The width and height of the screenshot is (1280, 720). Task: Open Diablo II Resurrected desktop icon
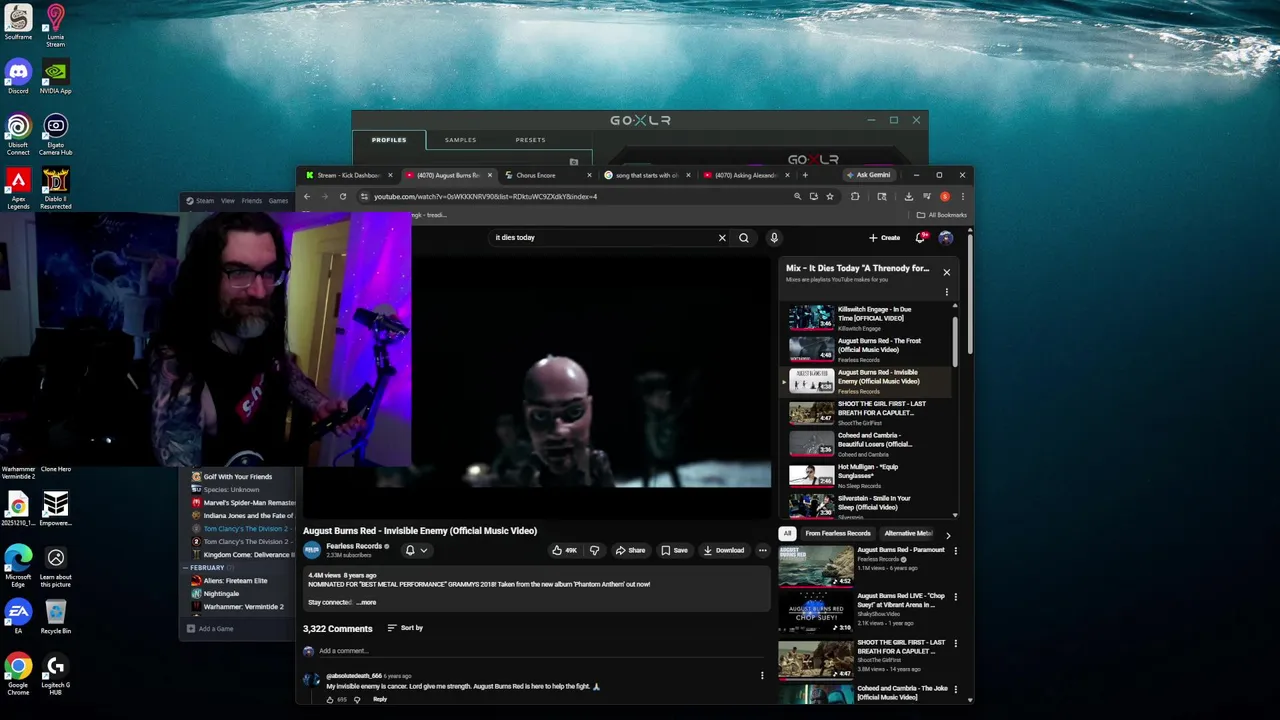point(55,189)
